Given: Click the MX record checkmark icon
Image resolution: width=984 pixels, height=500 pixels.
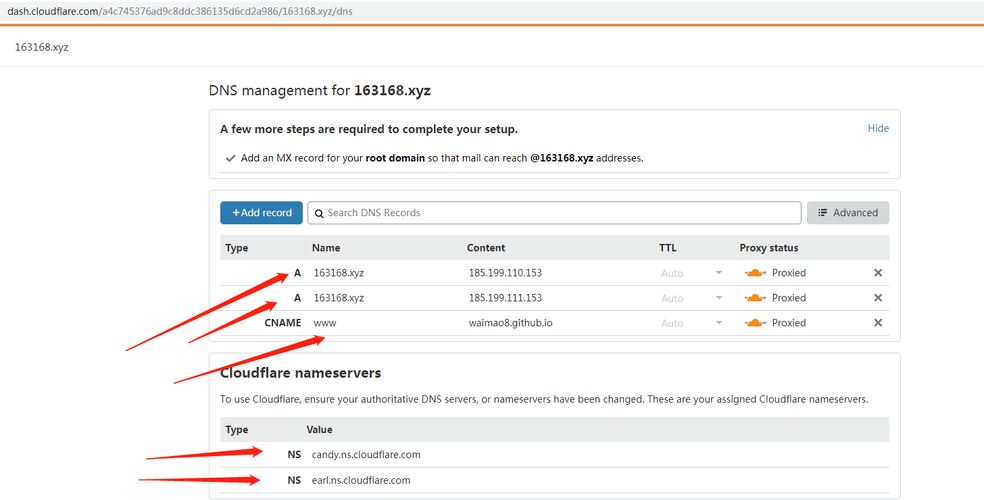Looking at the screenshot, I should pos(230,158).
